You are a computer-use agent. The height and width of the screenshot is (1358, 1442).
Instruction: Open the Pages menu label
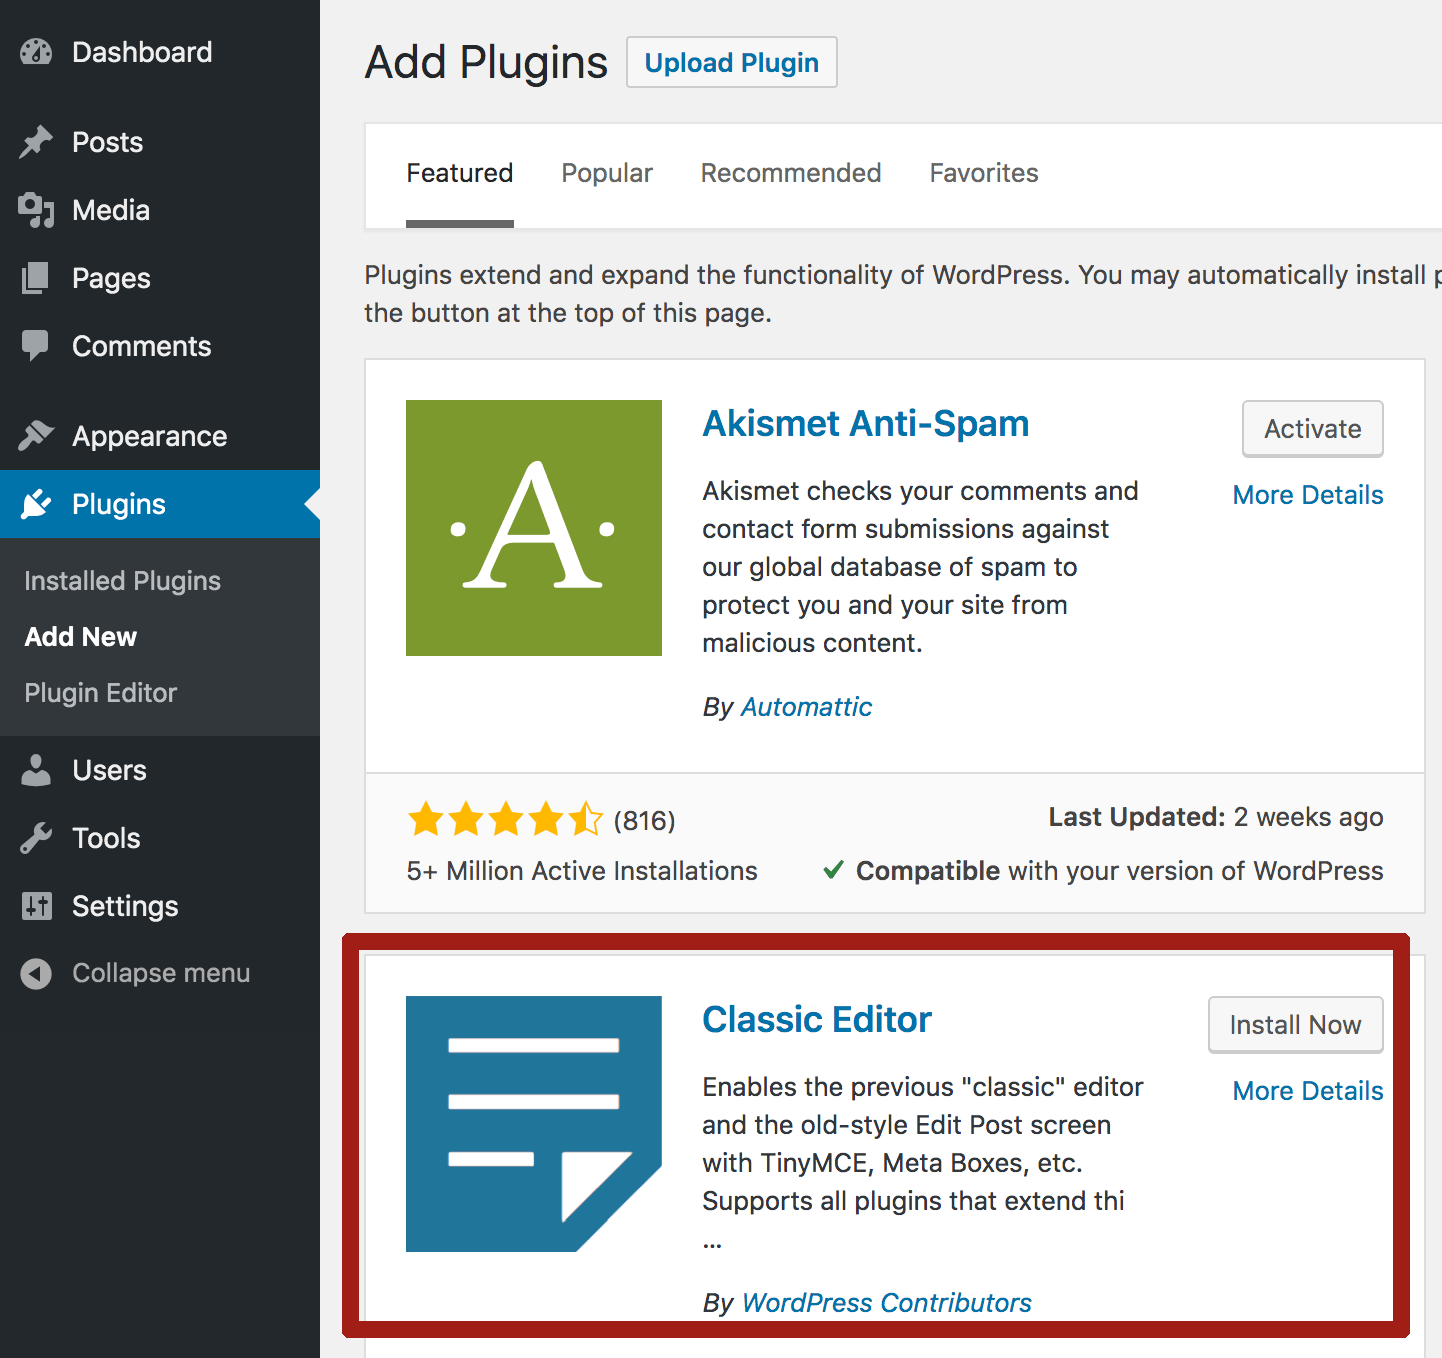pyautogui.click(x=111, y=278)
